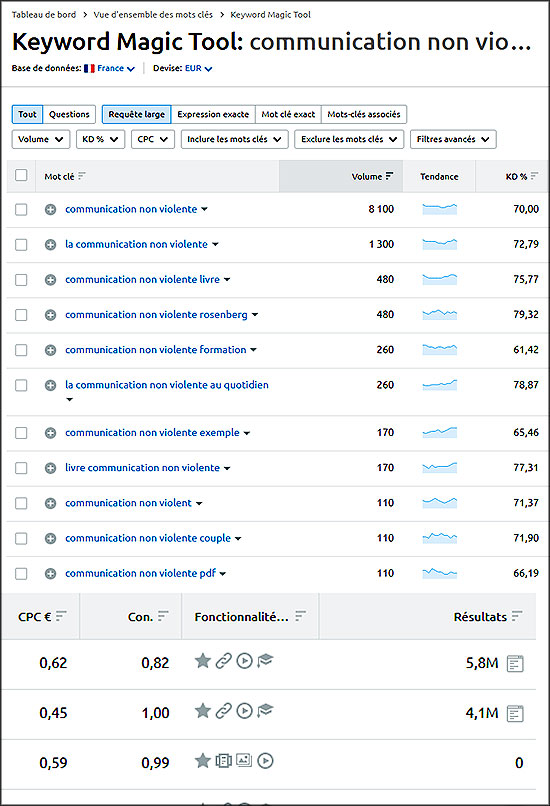View trend chart for 'communication non violente pdf'
This screenshot has width=550, height=806.
coord(439,573)
